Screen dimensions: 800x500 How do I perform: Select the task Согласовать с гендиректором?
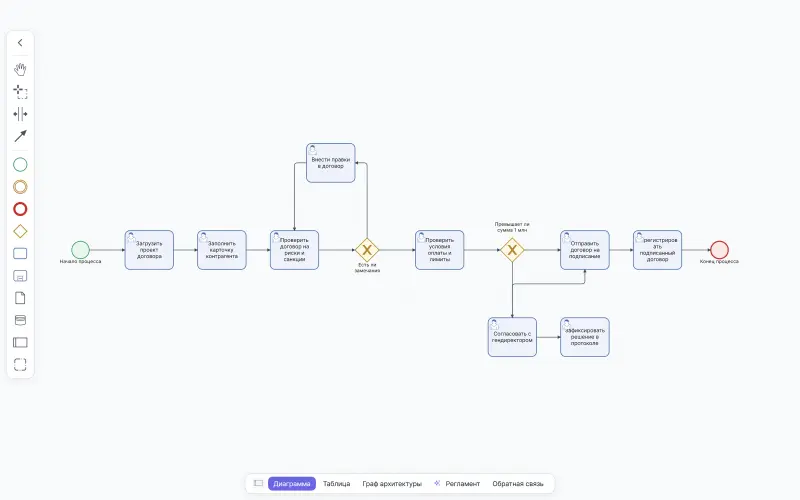point(512,337)
